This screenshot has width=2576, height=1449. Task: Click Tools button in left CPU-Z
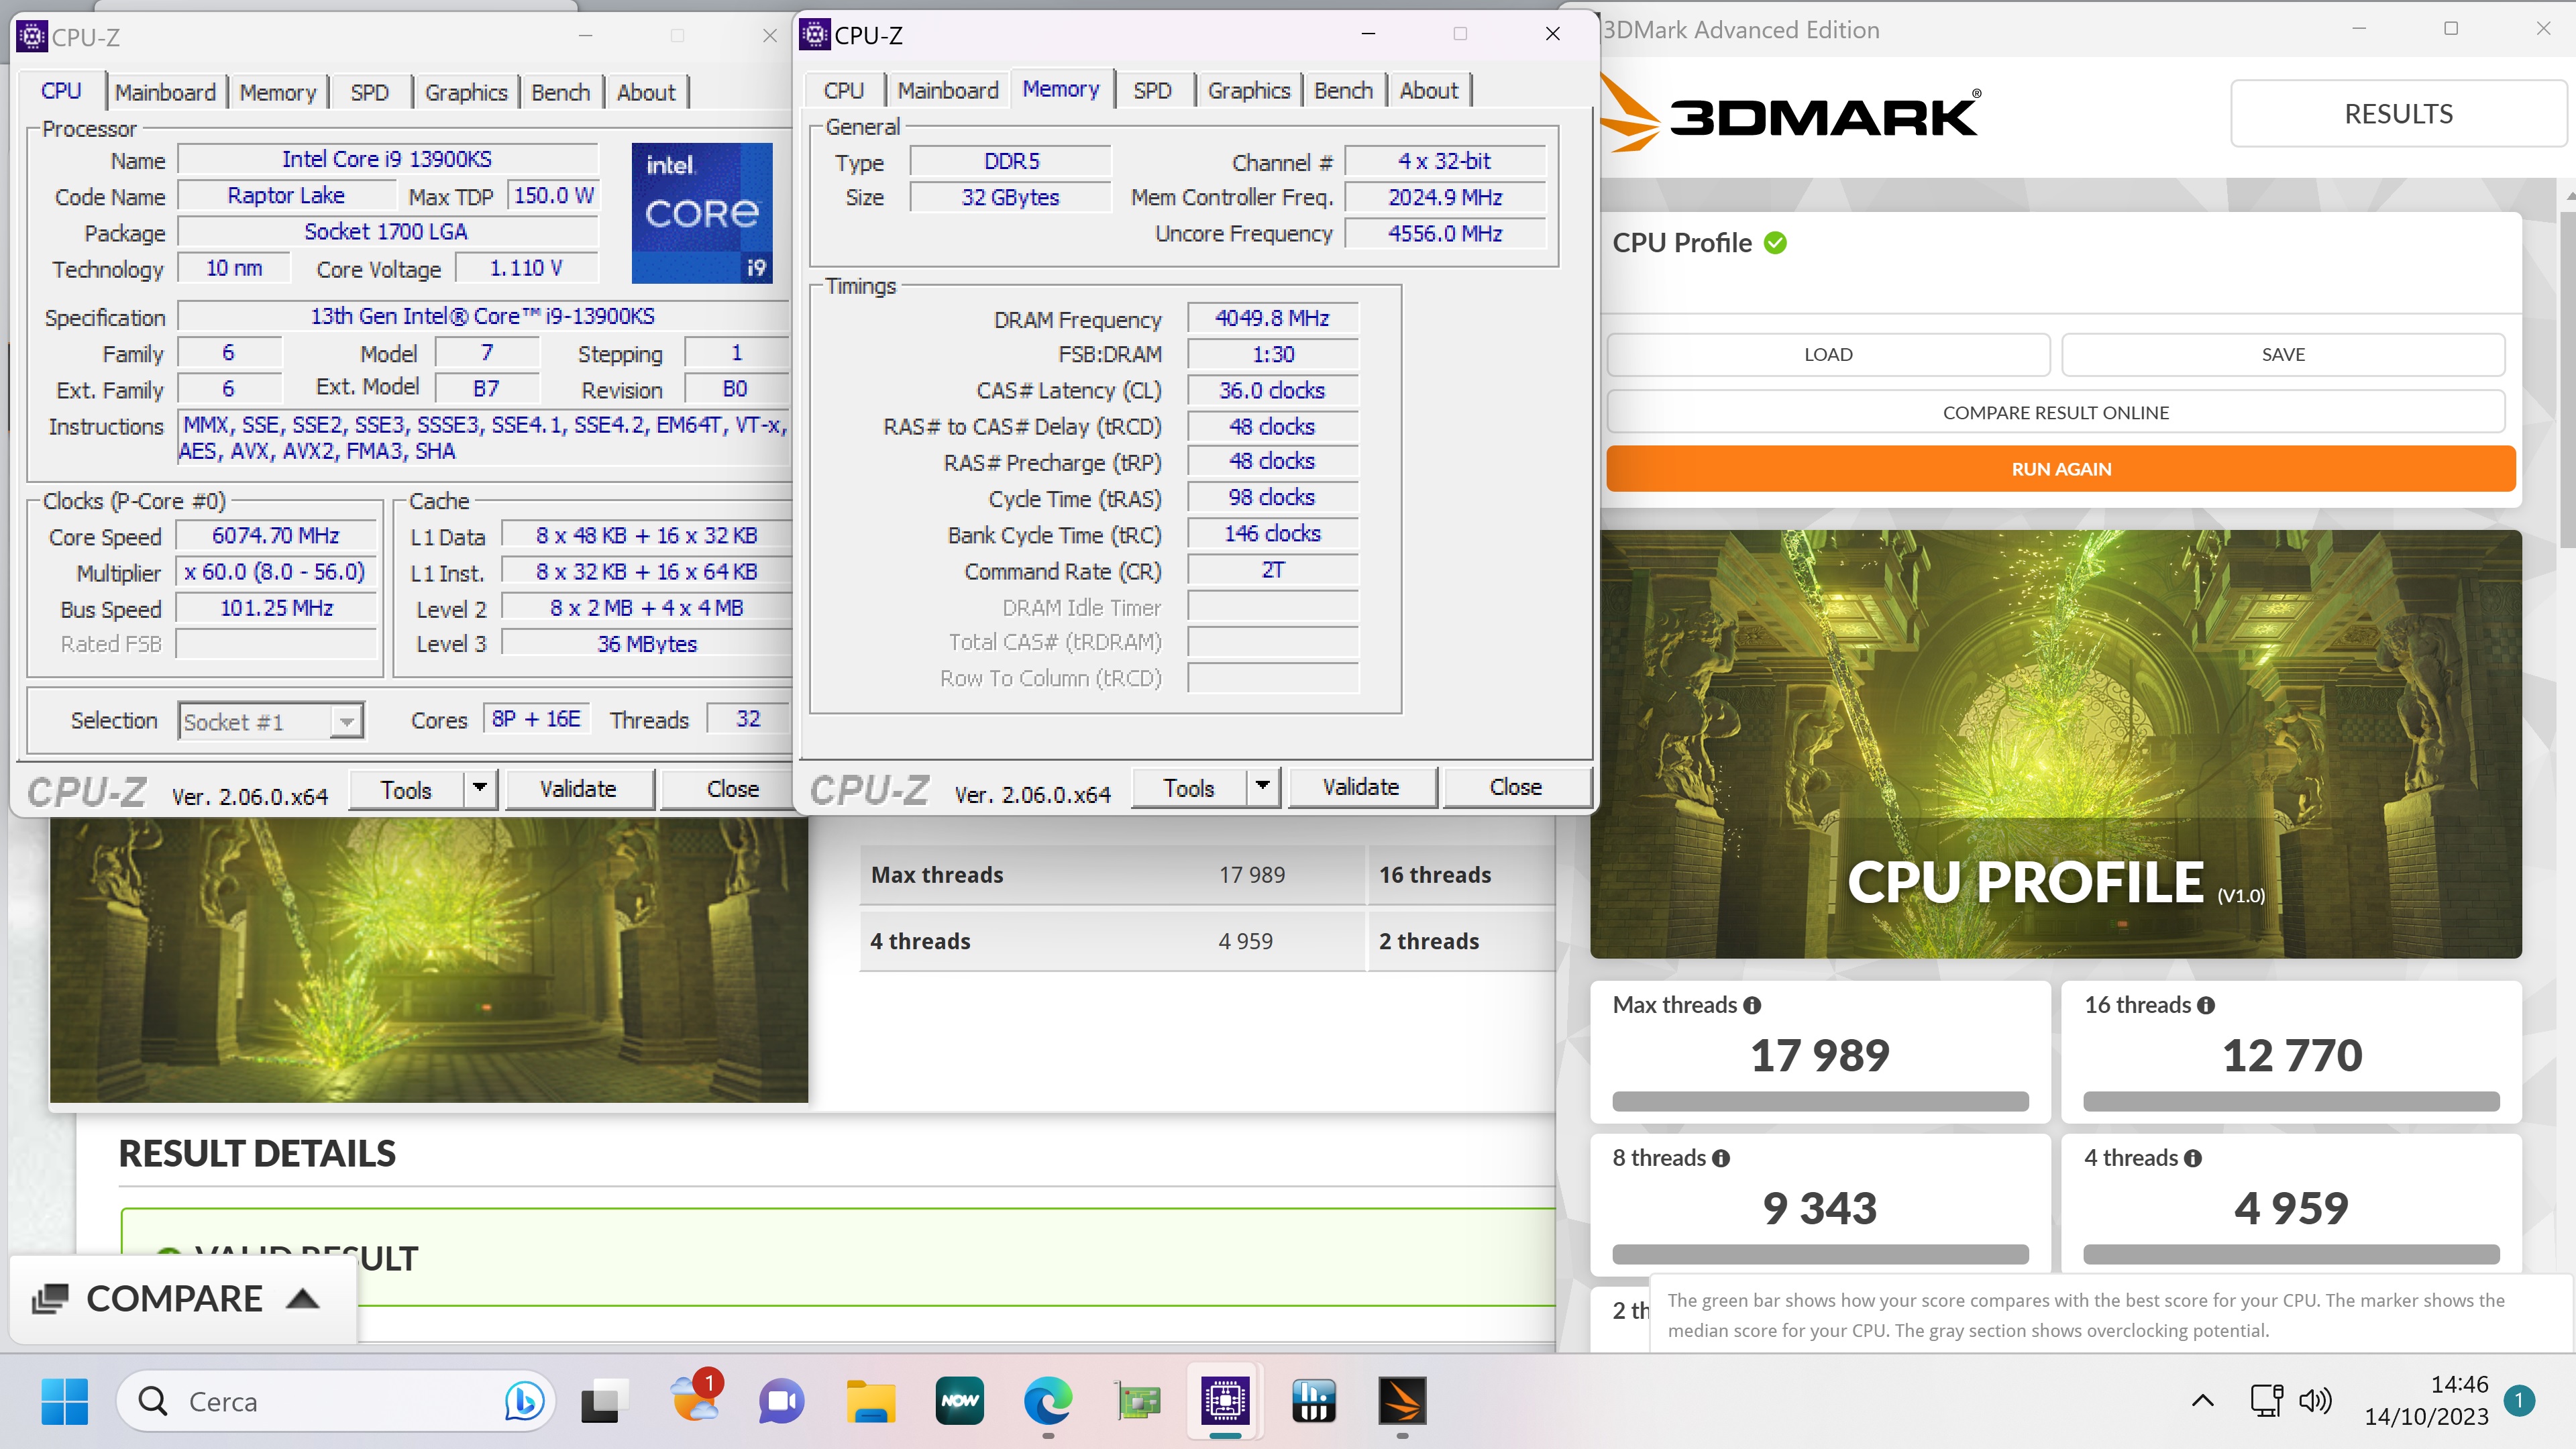[x=407, y=789]
